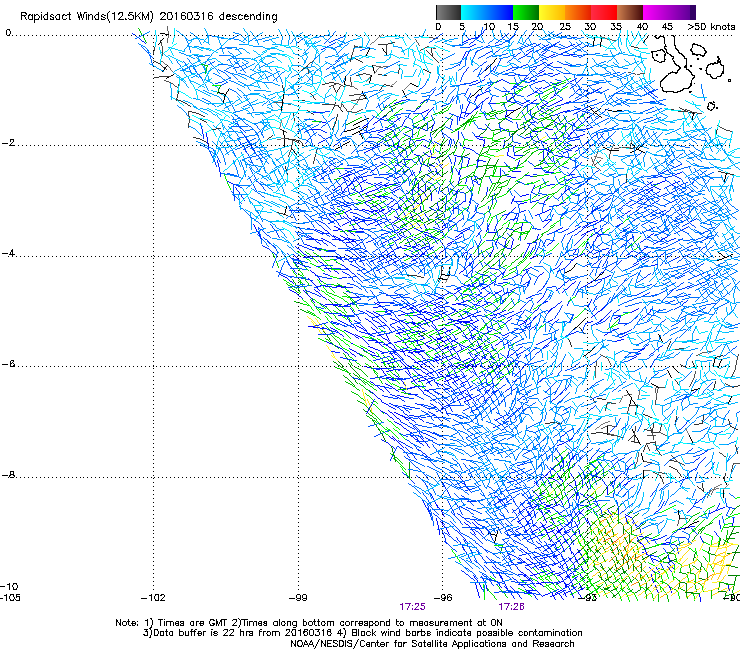This screenshot has height=650, width=740.
Task: Click the legend label '40'
Action: [x=642, y=27]
